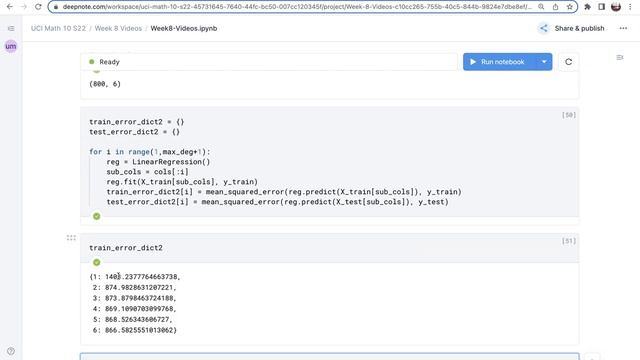This screenshot has height=360, width=640.
Task: Go forward in browser history
Action: coord(24,7)
